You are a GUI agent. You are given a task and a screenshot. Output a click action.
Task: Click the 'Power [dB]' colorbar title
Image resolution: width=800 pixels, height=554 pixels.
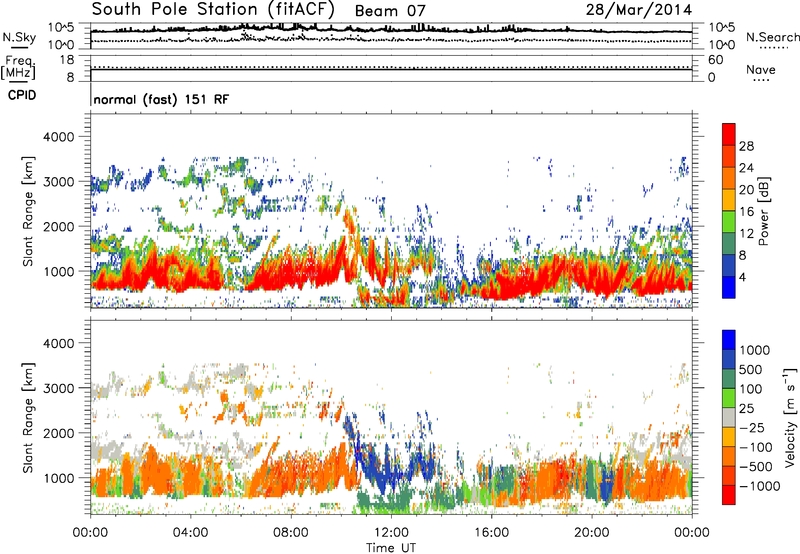[x=763, y=211]
